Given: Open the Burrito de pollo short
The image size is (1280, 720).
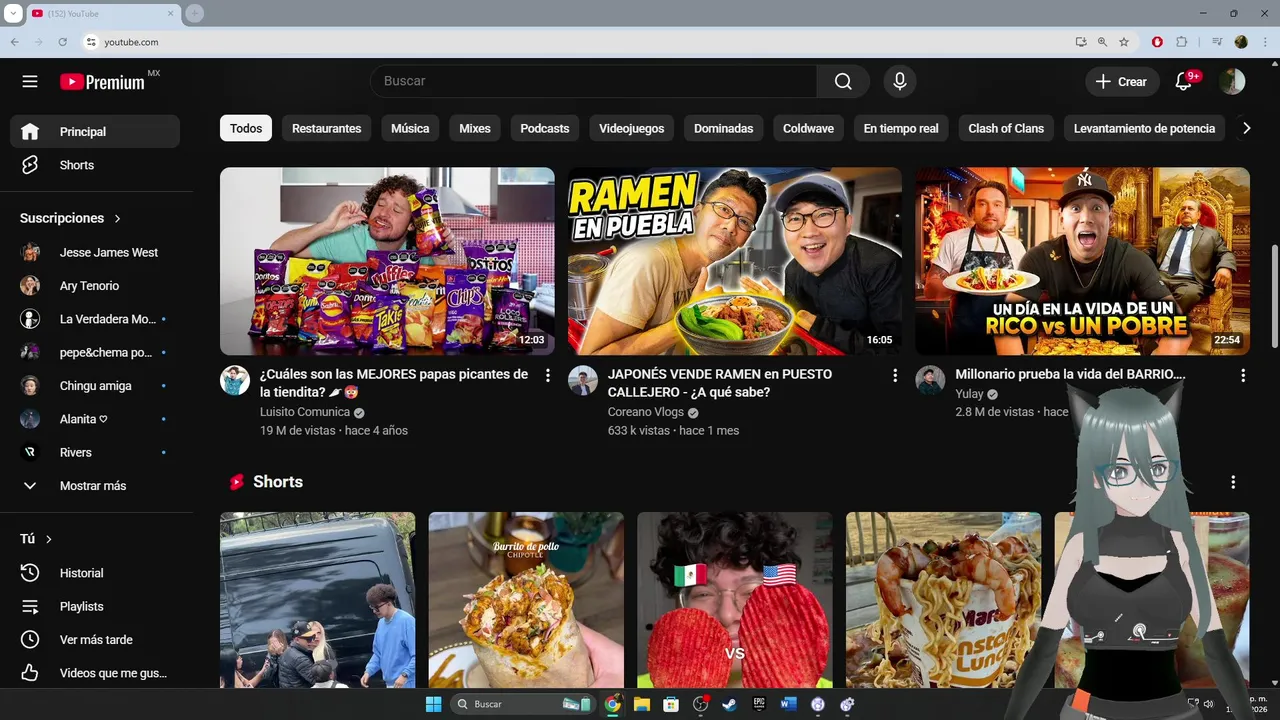Looking at the screenshot, I should pyautogui.click(x=526, y=600).
